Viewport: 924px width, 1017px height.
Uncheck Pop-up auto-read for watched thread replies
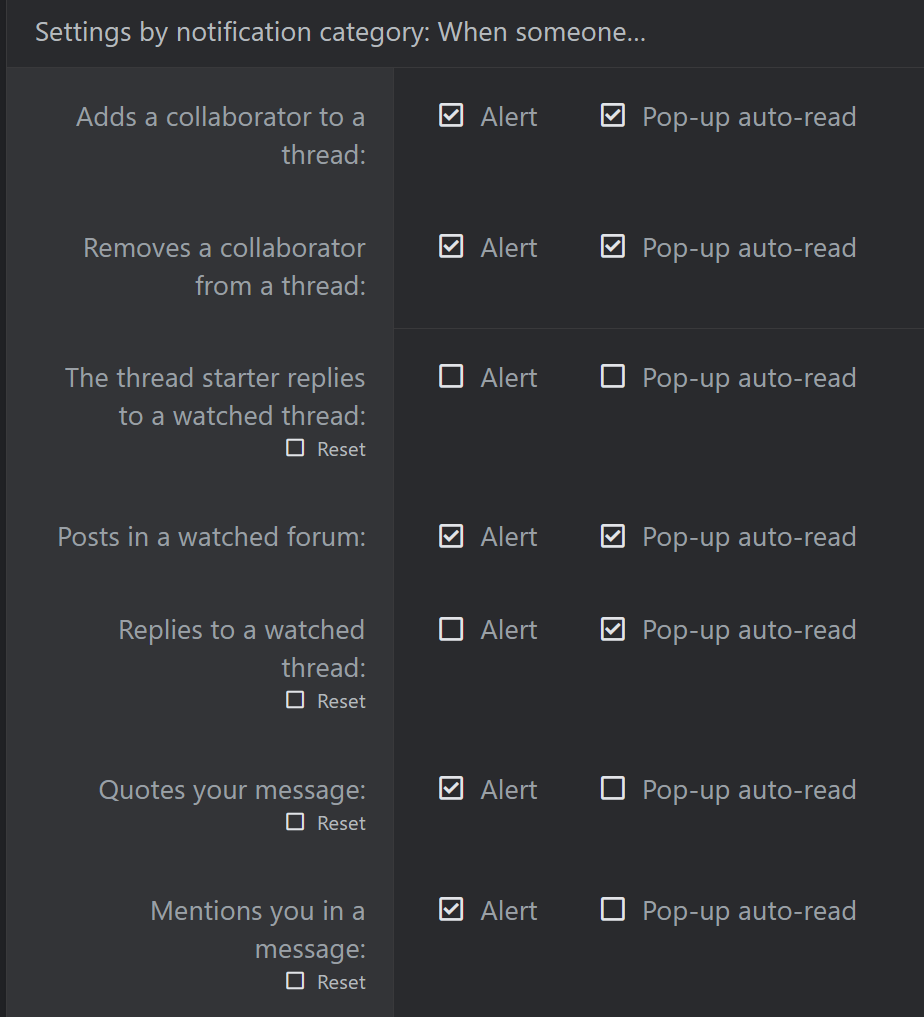[x=613, y=629]
